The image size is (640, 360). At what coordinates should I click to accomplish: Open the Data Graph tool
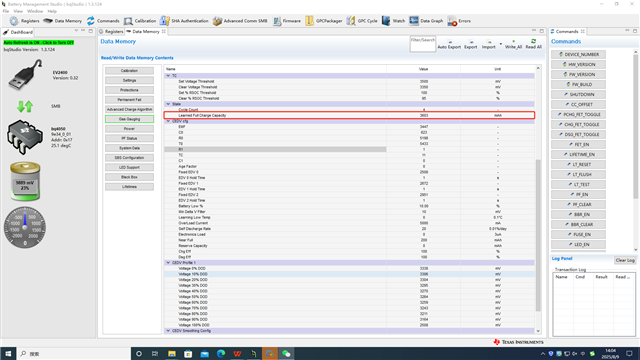[x=426, y=21]
